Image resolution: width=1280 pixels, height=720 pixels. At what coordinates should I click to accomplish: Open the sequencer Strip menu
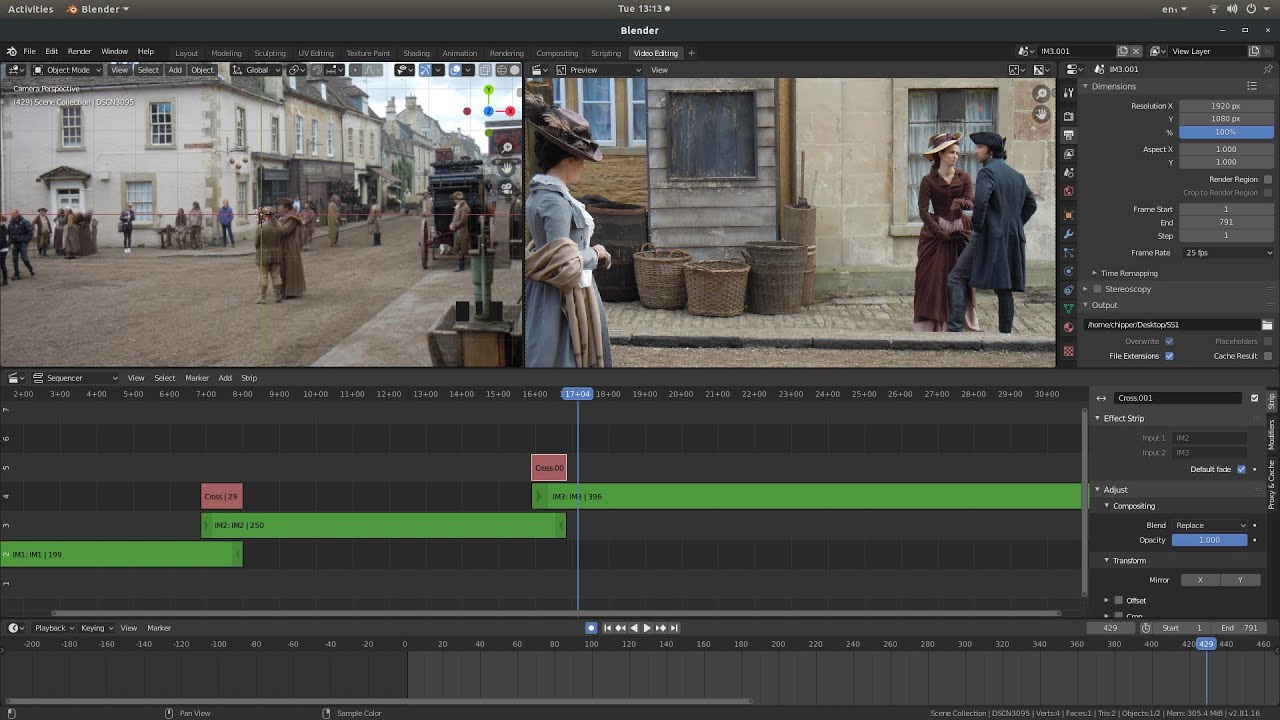249,378
